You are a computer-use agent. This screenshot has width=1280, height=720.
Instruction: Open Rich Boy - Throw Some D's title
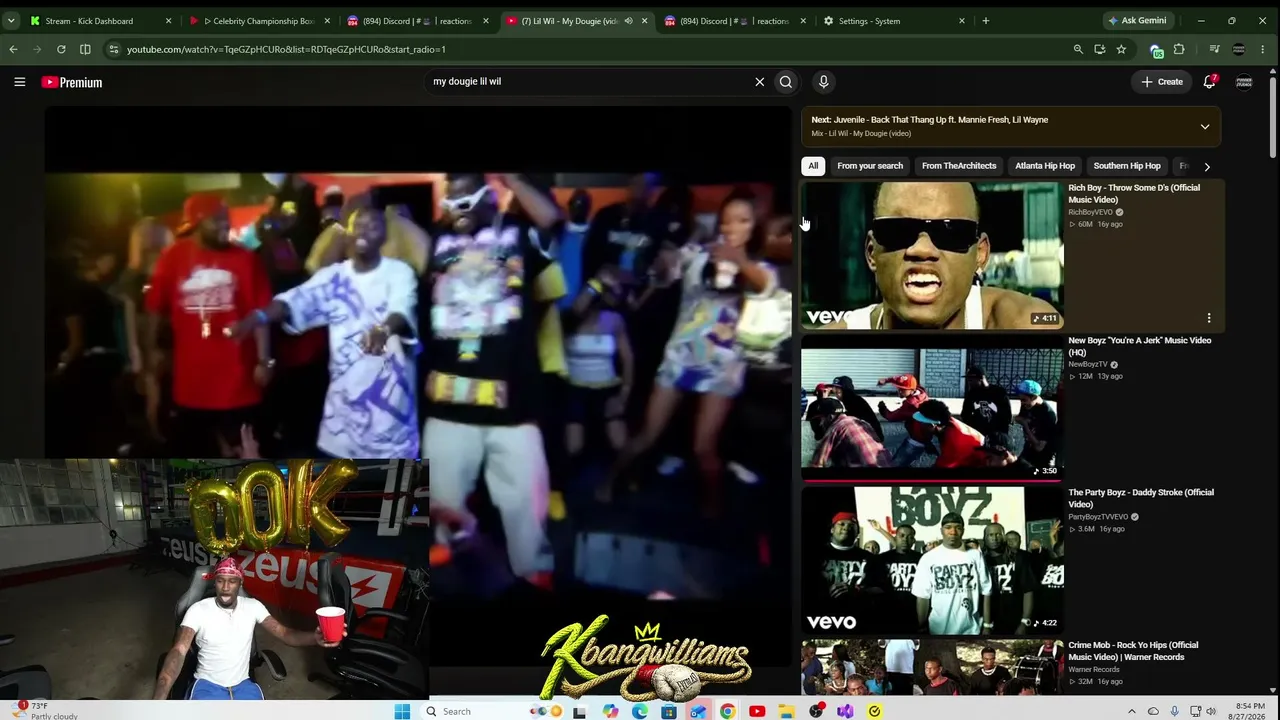click(x=1134, y=194)
